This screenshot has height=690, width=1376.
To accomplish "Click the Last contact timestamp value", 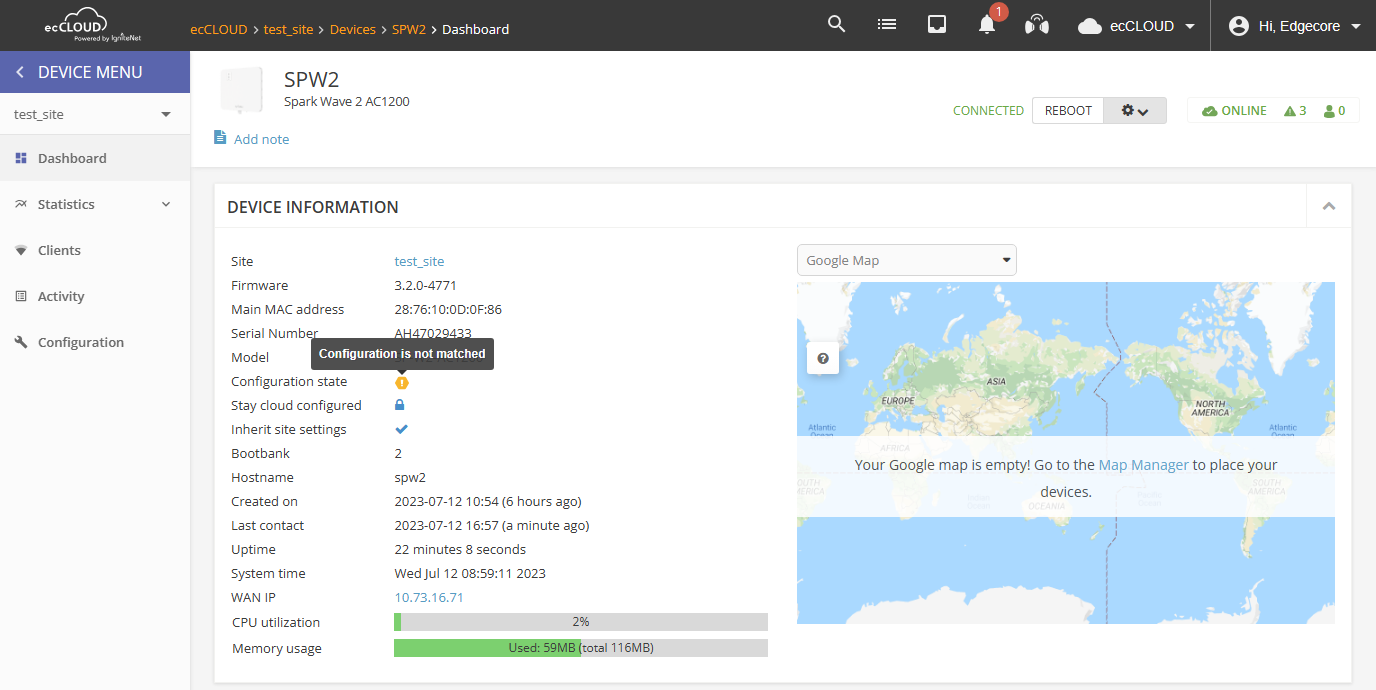I will [492, 525].
